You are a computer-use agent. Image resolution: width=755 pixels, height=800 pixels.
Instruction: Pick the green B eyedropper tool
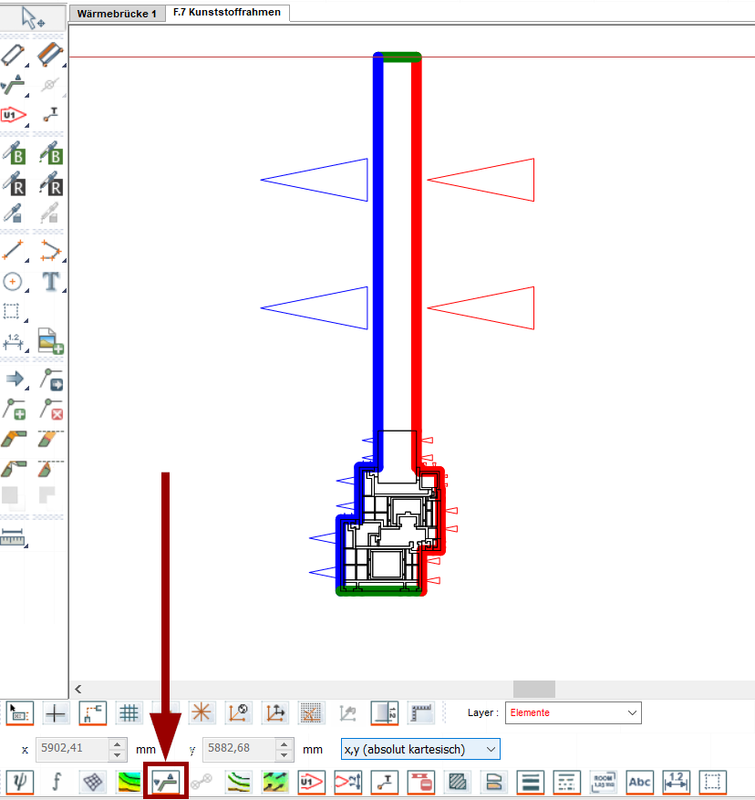(x=50, y=153)
